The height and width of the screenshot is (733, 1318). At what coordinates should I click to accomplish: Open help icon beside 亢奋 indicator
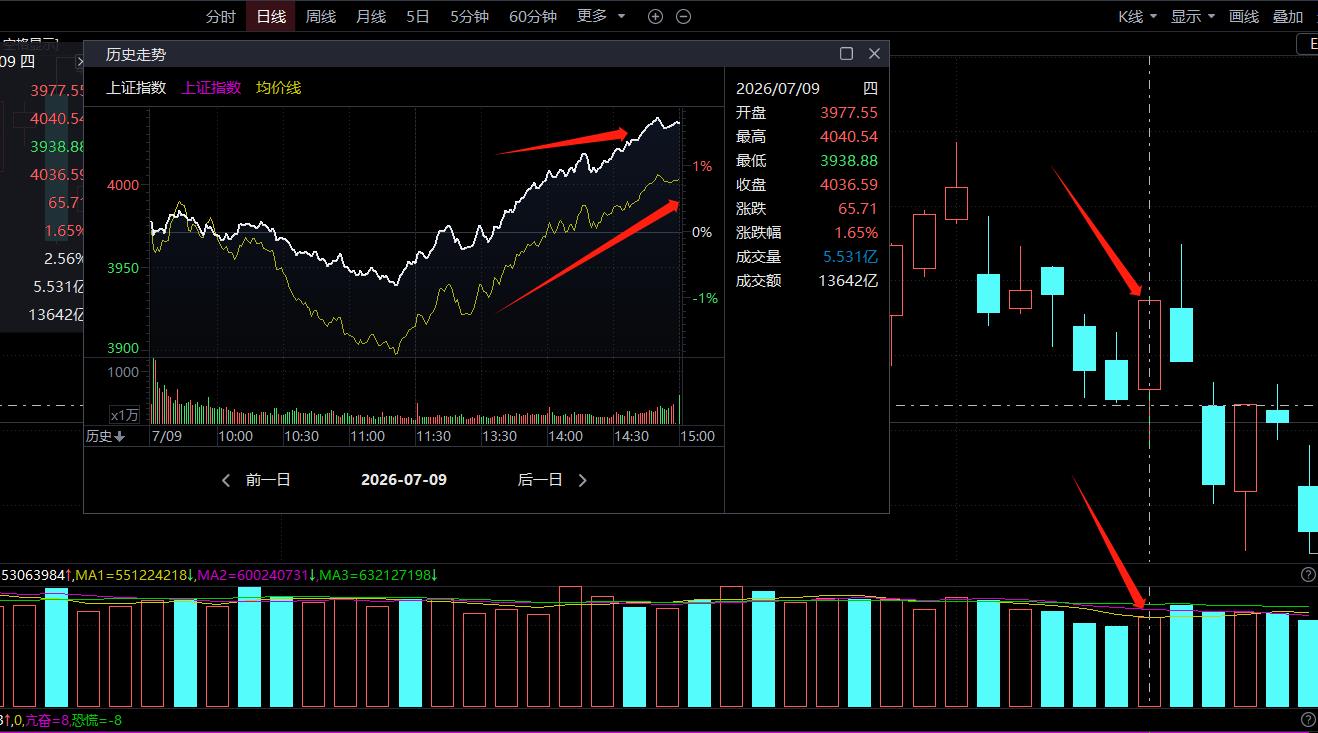(1308, 720)
